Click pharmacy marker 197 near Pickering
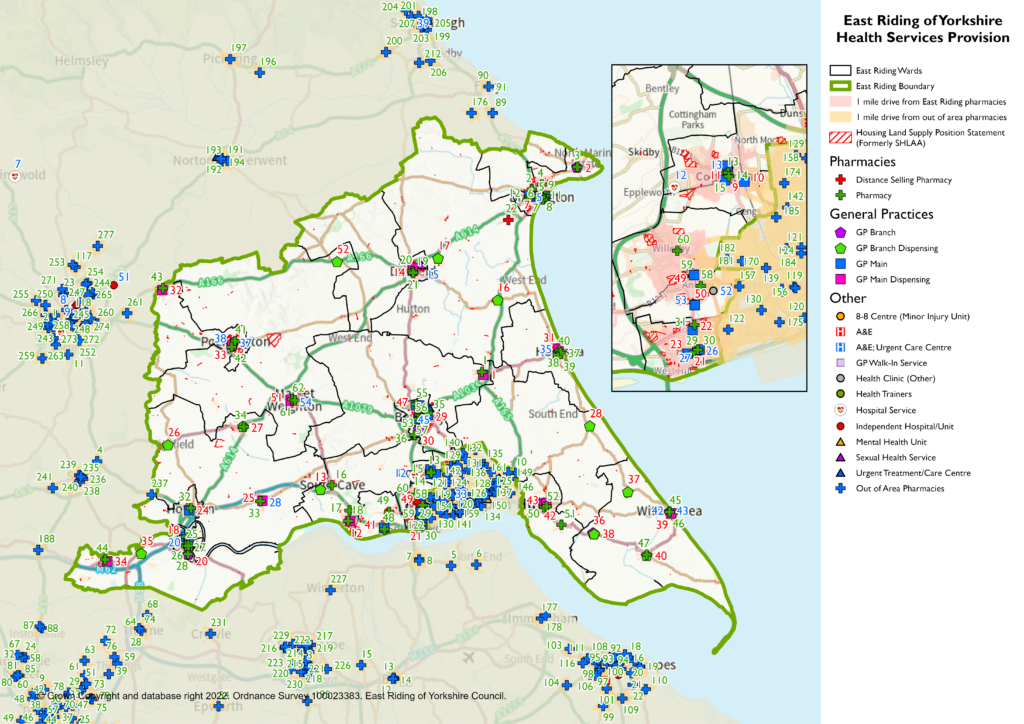Viewport: 1024px width, 724px height. point(230,60)
